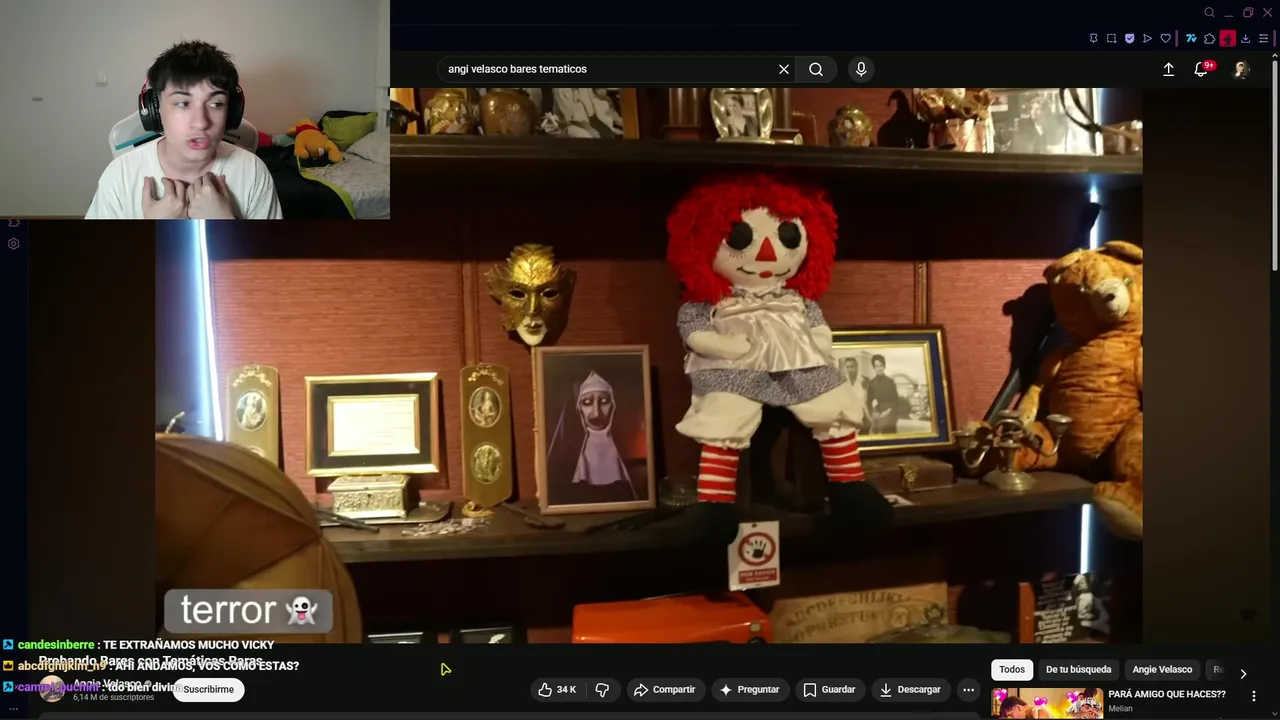Click the heart bookmark icon in the toolbar
The width and height of the screenshot is (1280, 720).
coord(1165,39)
